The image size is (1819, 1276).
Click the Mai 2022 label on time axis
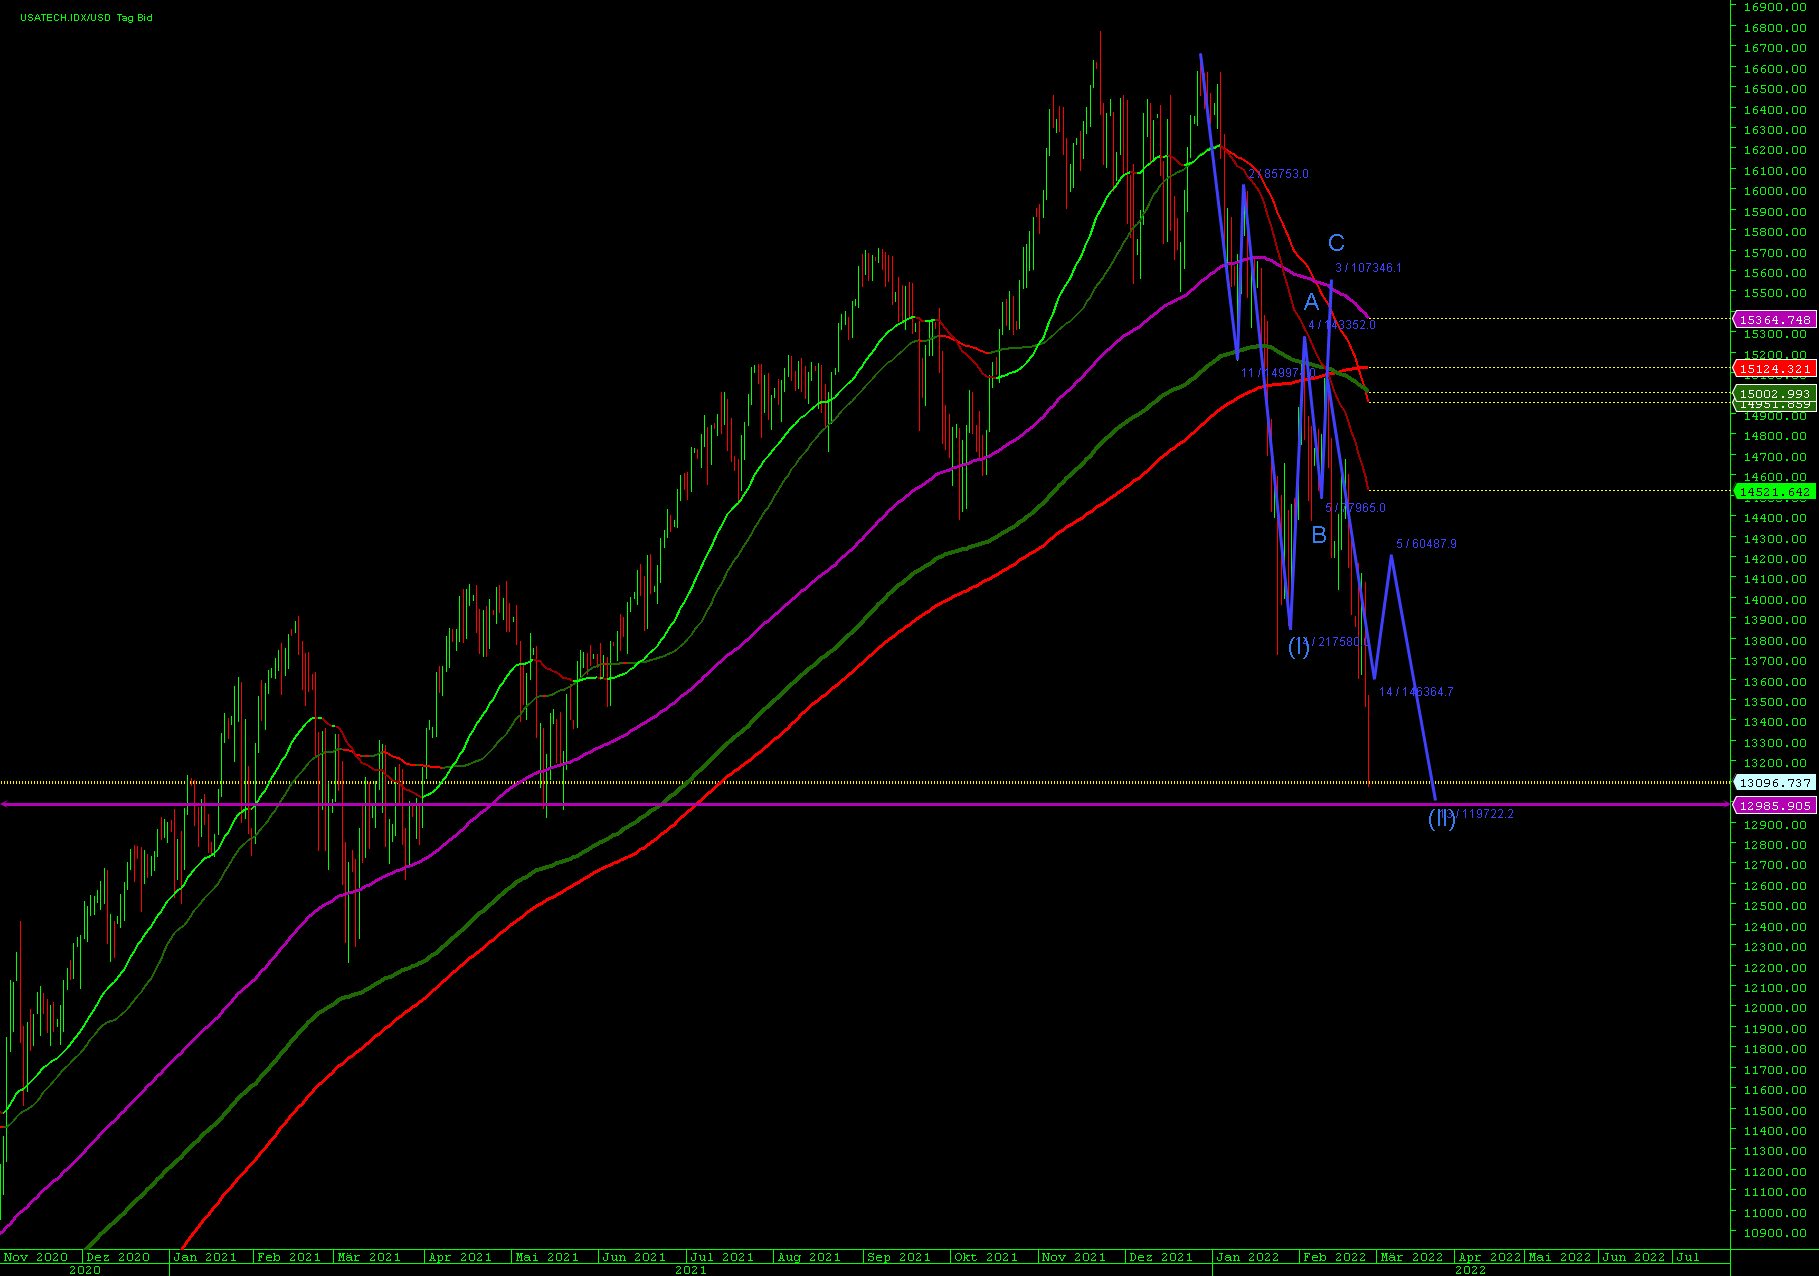pos(1560,1257)
